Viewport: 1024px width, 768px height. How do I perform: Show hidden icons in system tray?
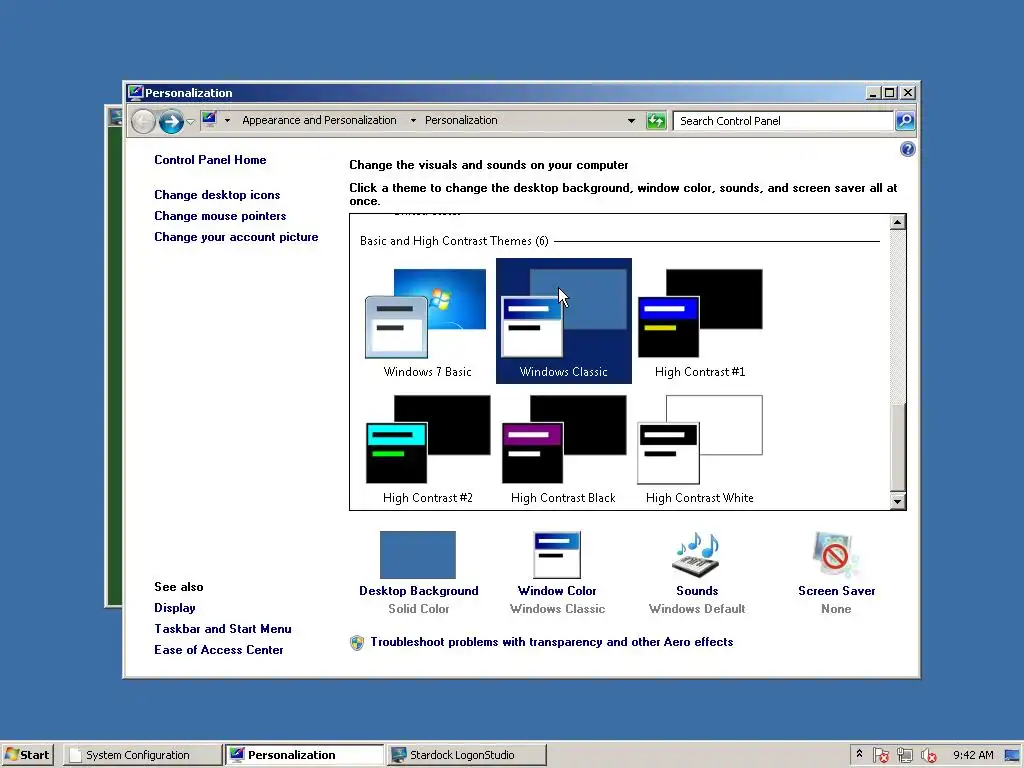click(x=859, y=754)
